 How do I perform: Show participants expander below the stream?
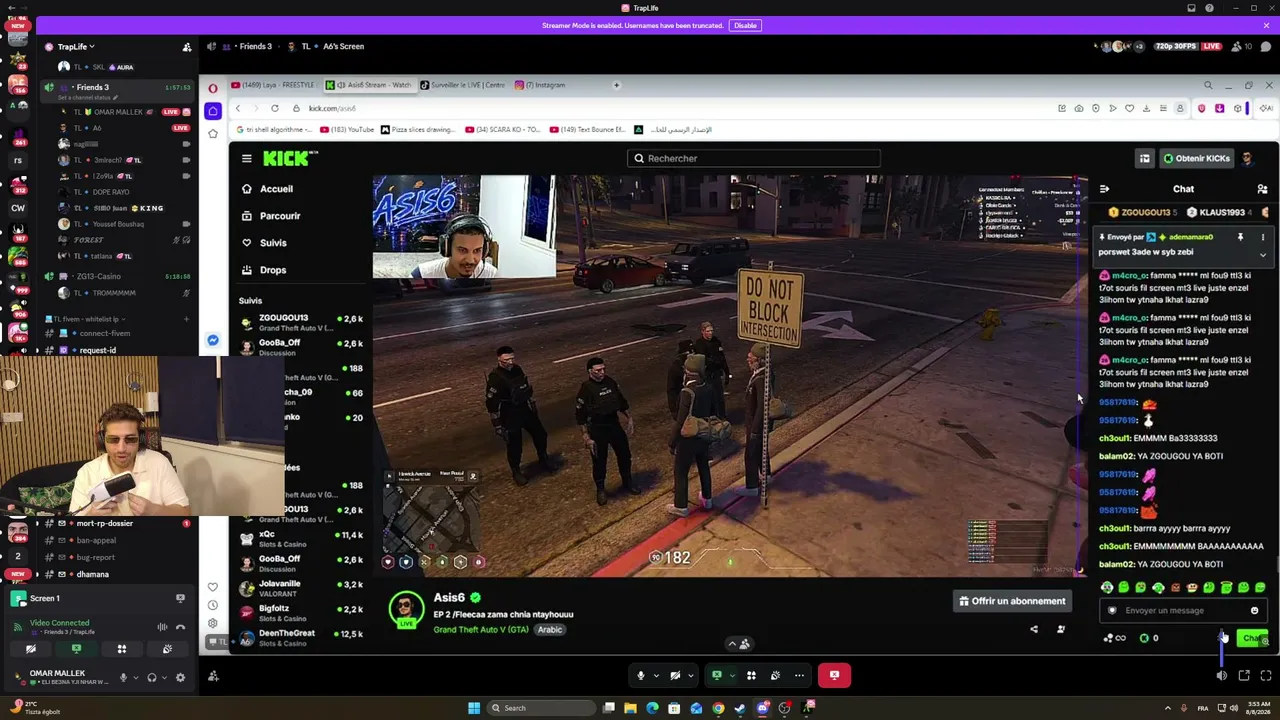738,644
